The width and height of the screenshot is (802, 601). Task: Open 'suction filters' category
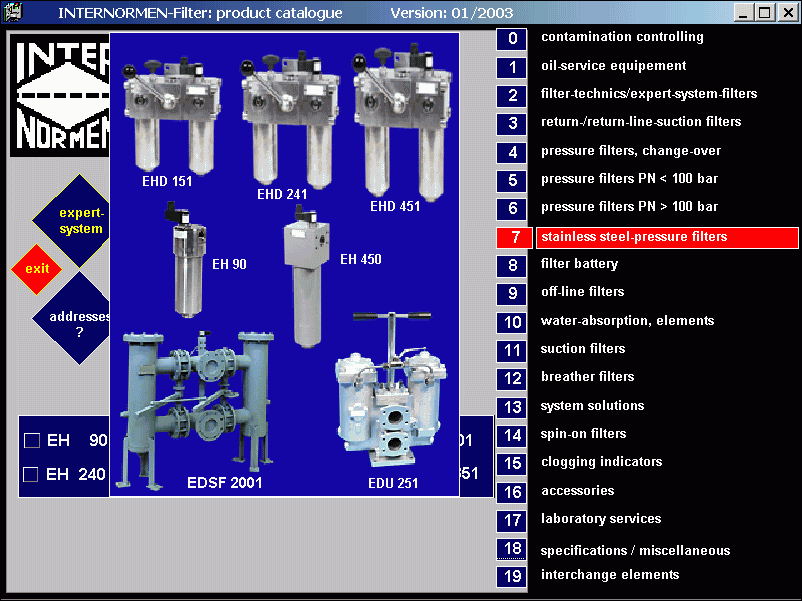pos(583,349)
